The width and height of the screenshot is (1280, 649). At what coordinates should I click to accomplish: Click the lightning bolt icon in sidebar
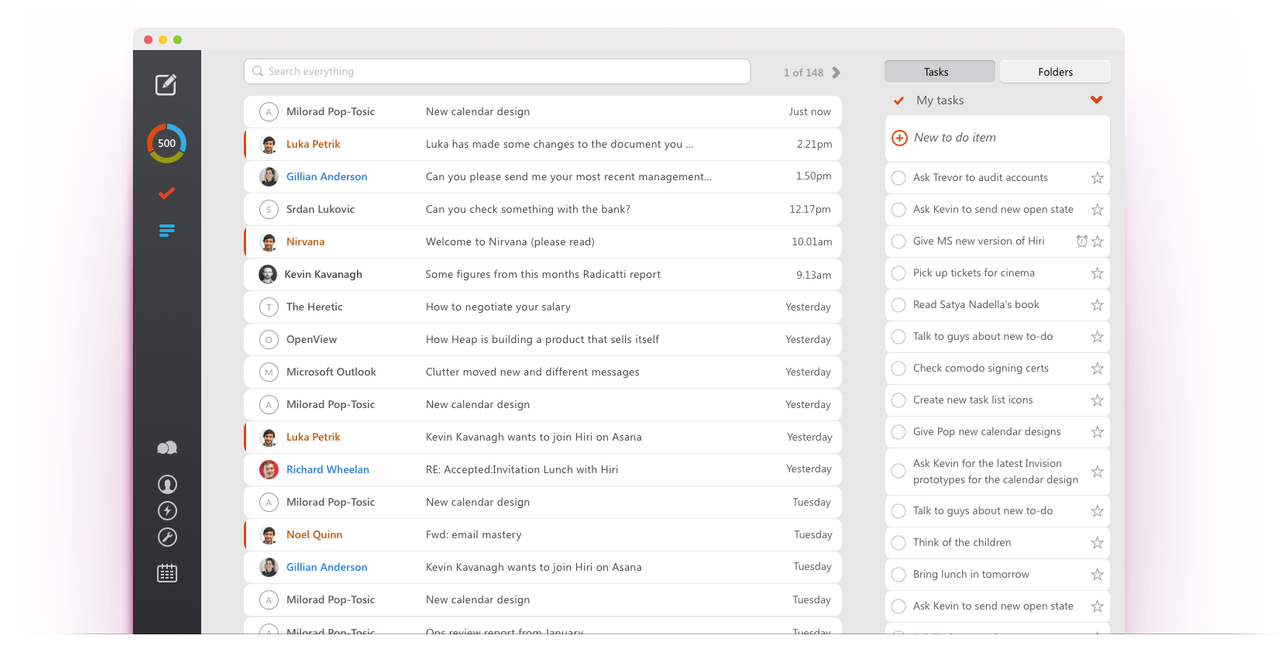click(x=167, y=511)
